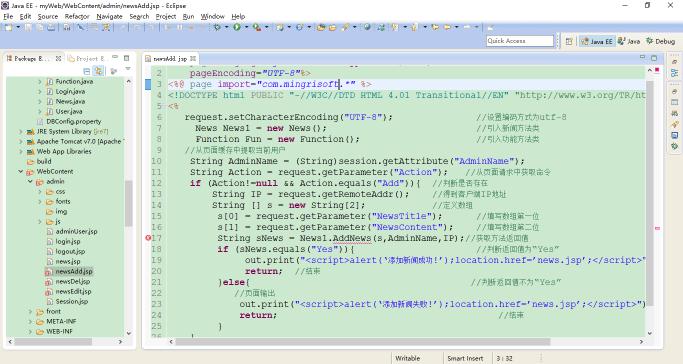683x364 pixels.
Task: Click the New file toolbar icon
Action: pyautogui.click(x=8, y=27)
